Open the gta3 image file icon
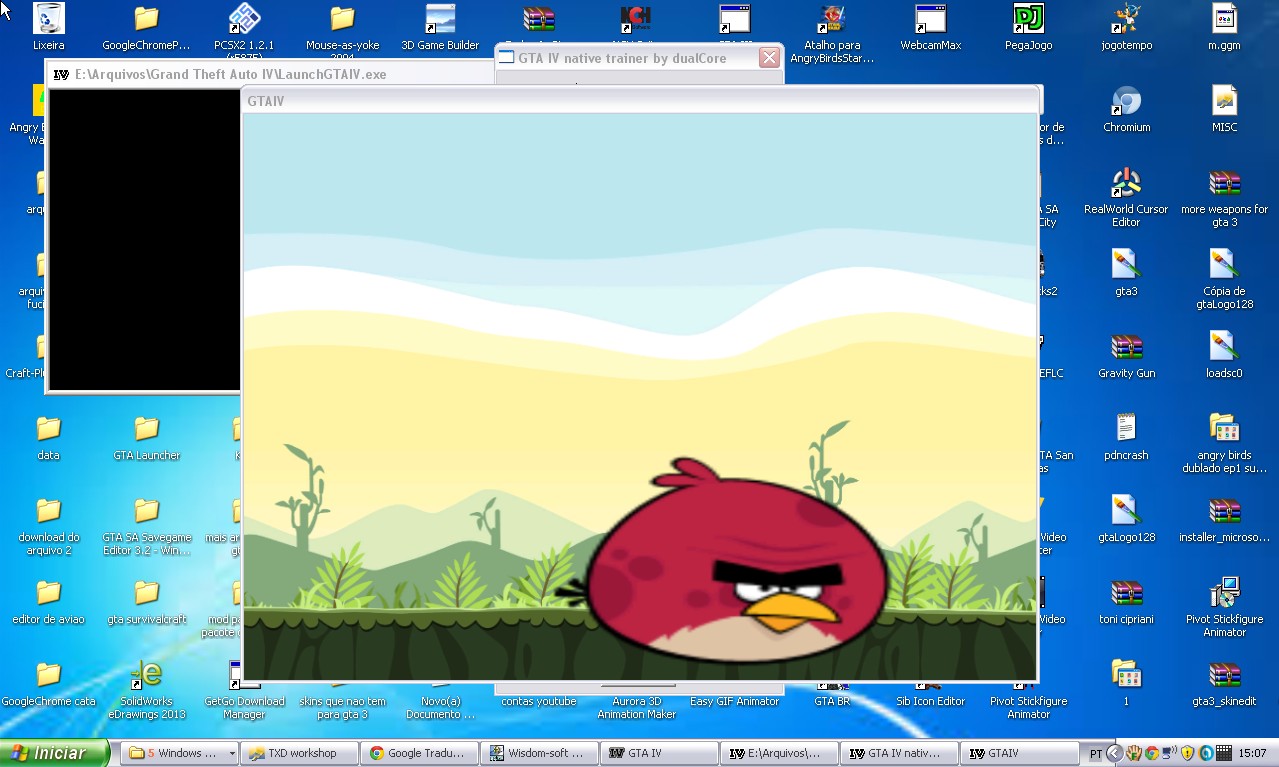The height and width of the screenshot is (767, 1279). coord(1126,265)
